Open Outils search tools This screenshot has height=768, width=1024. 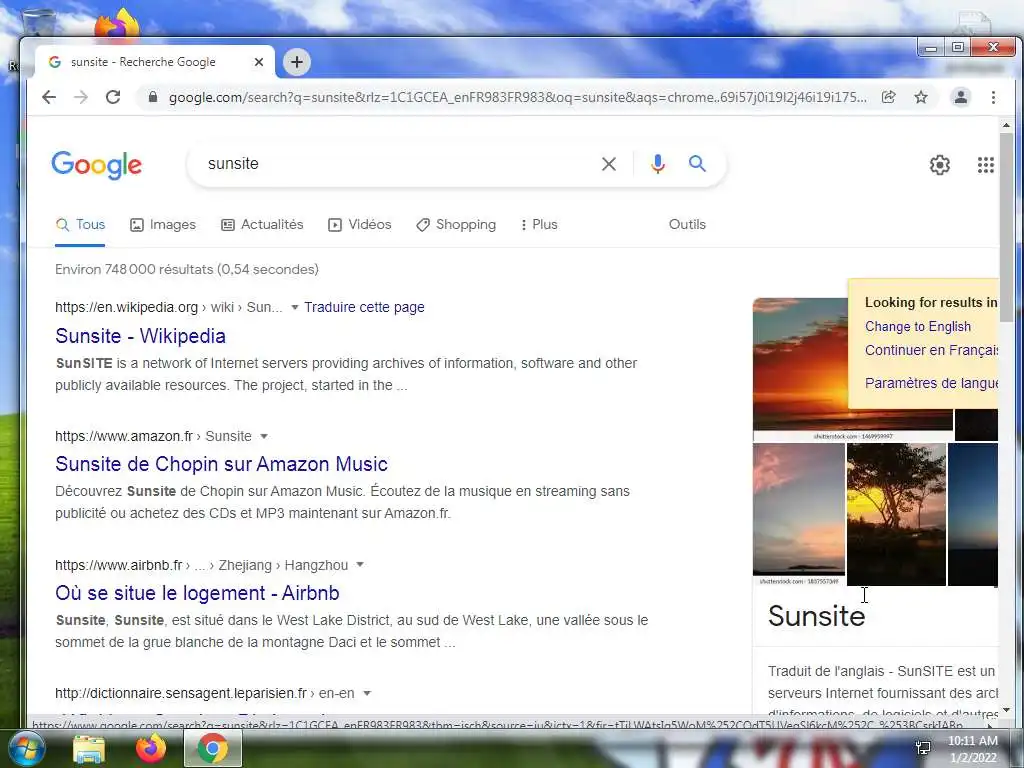(687, 225)
